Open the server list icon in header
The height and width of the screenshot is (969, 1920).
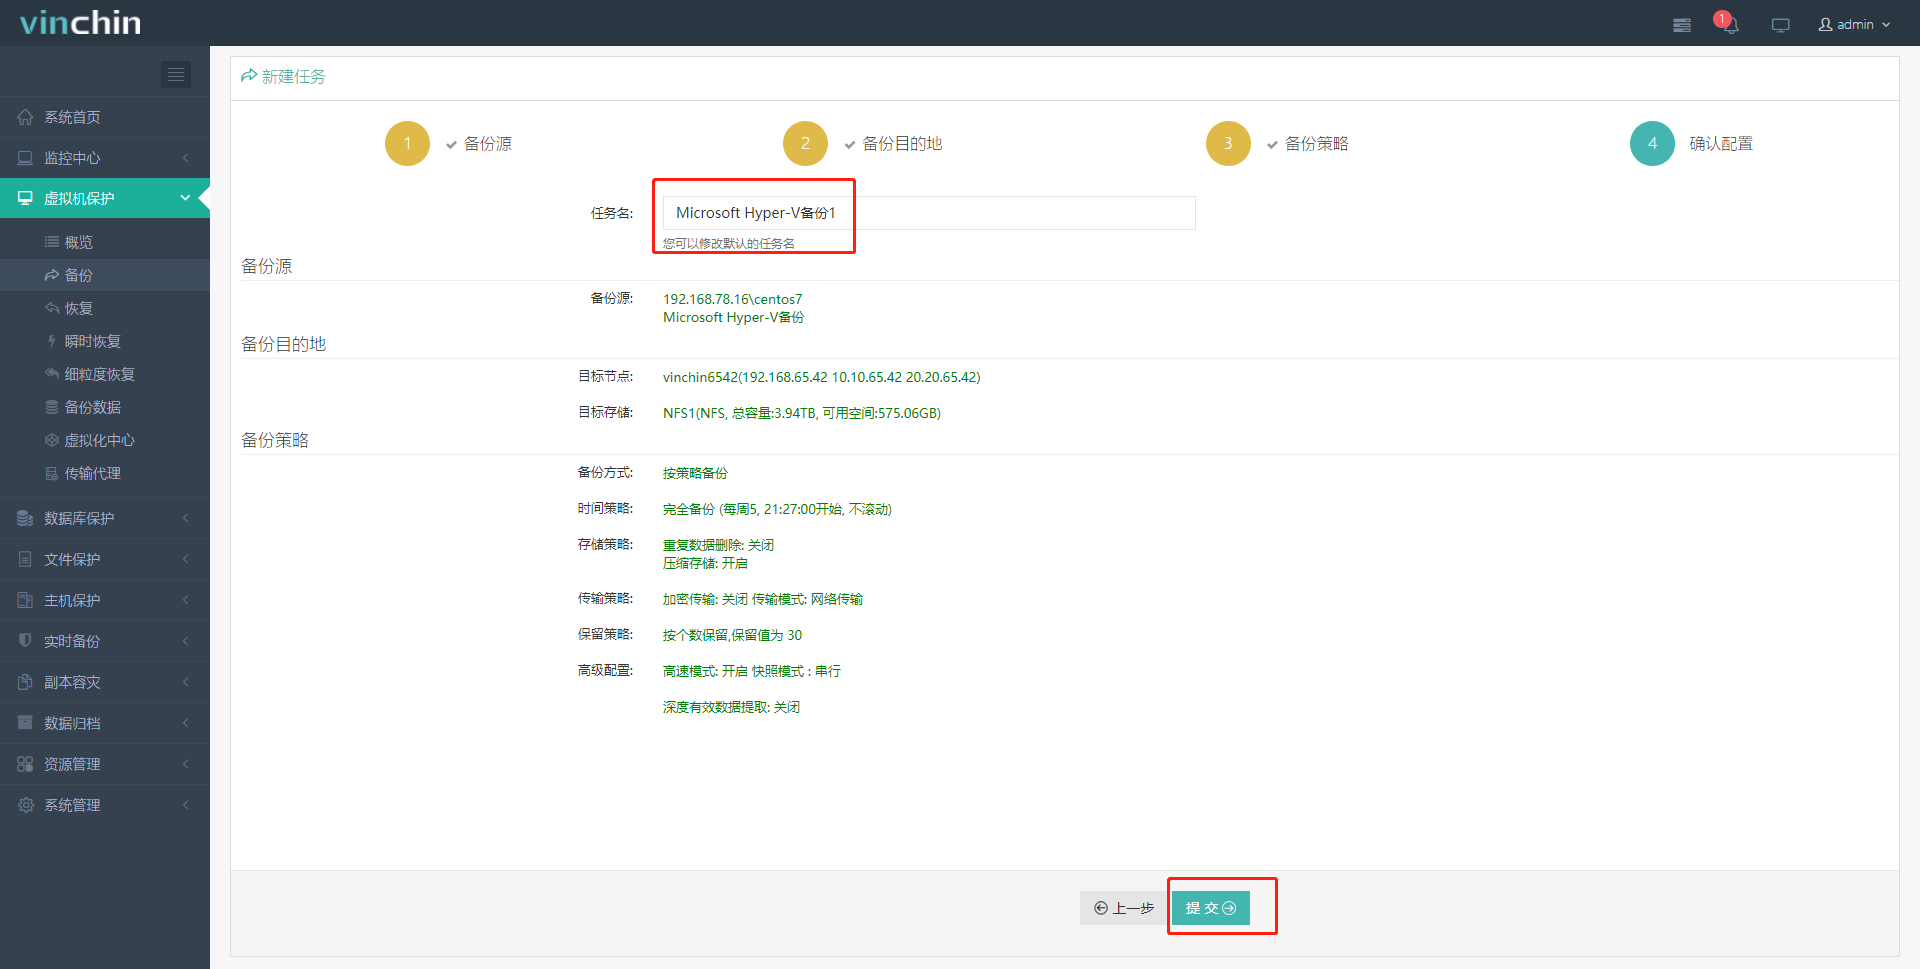tap(1682, 25)
